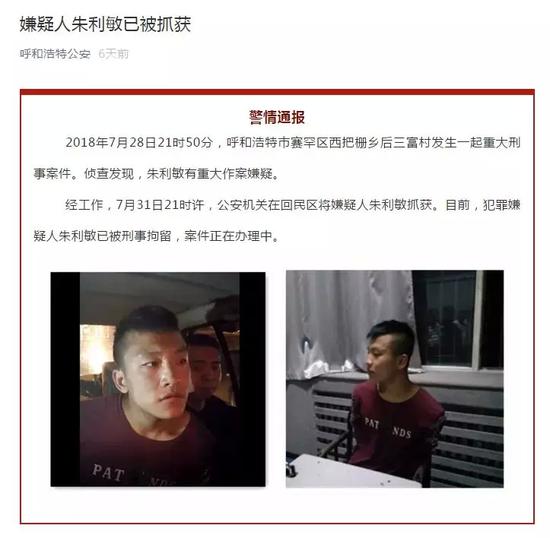The image size is (550, 538).
Task: Click the red 警情通报 heading
Action: [x=277, y=117]
